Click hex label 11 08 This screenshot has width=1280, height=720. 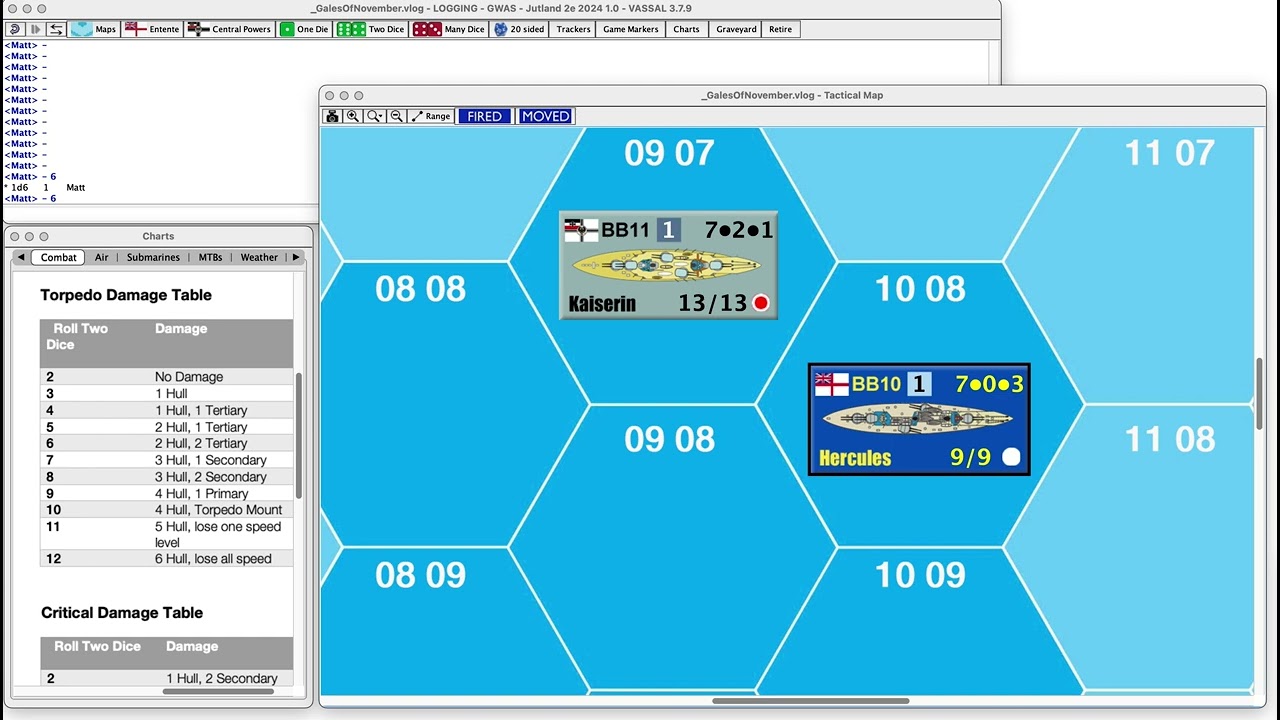tap(1169, 439)
